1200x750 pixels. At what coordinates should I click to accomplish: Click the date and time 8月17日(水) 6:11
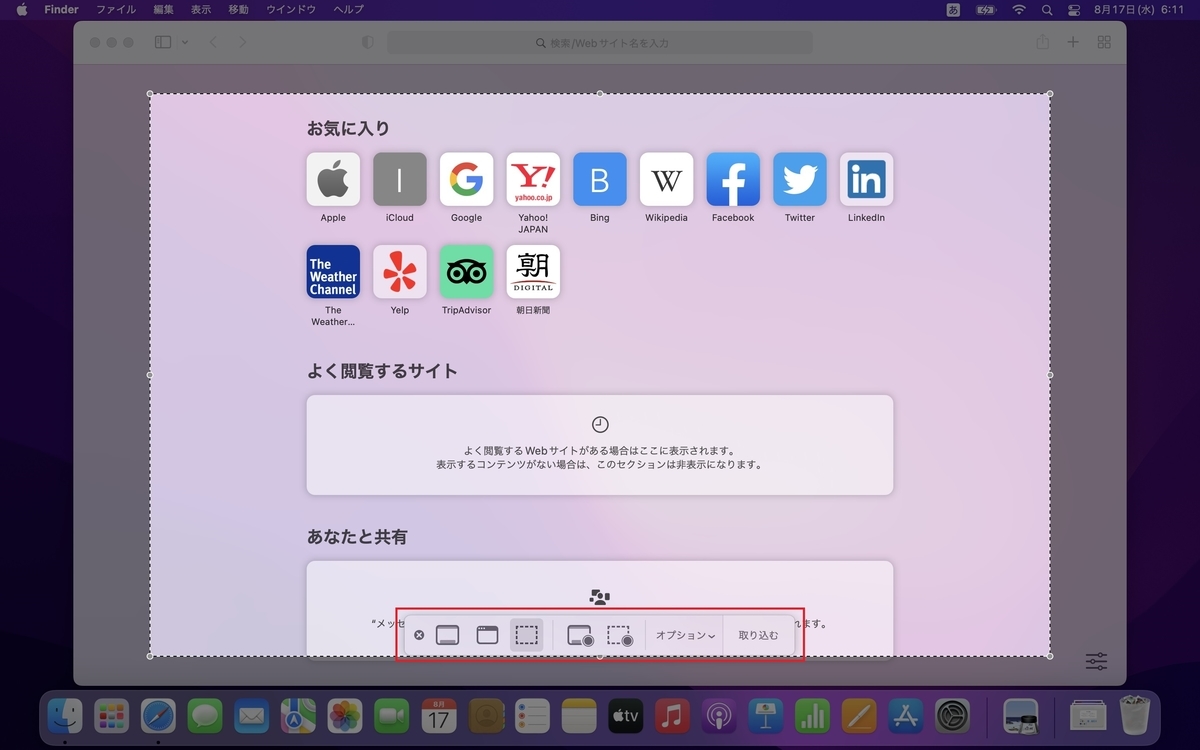point(1139,9)
